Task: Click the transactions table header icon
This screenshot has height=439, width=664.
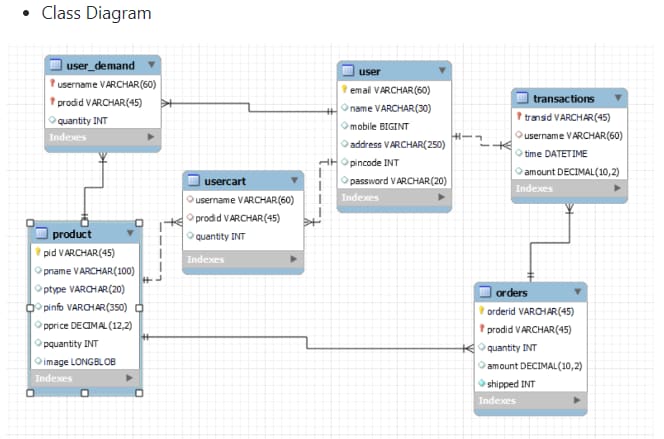Action: [x=522, y=98]
